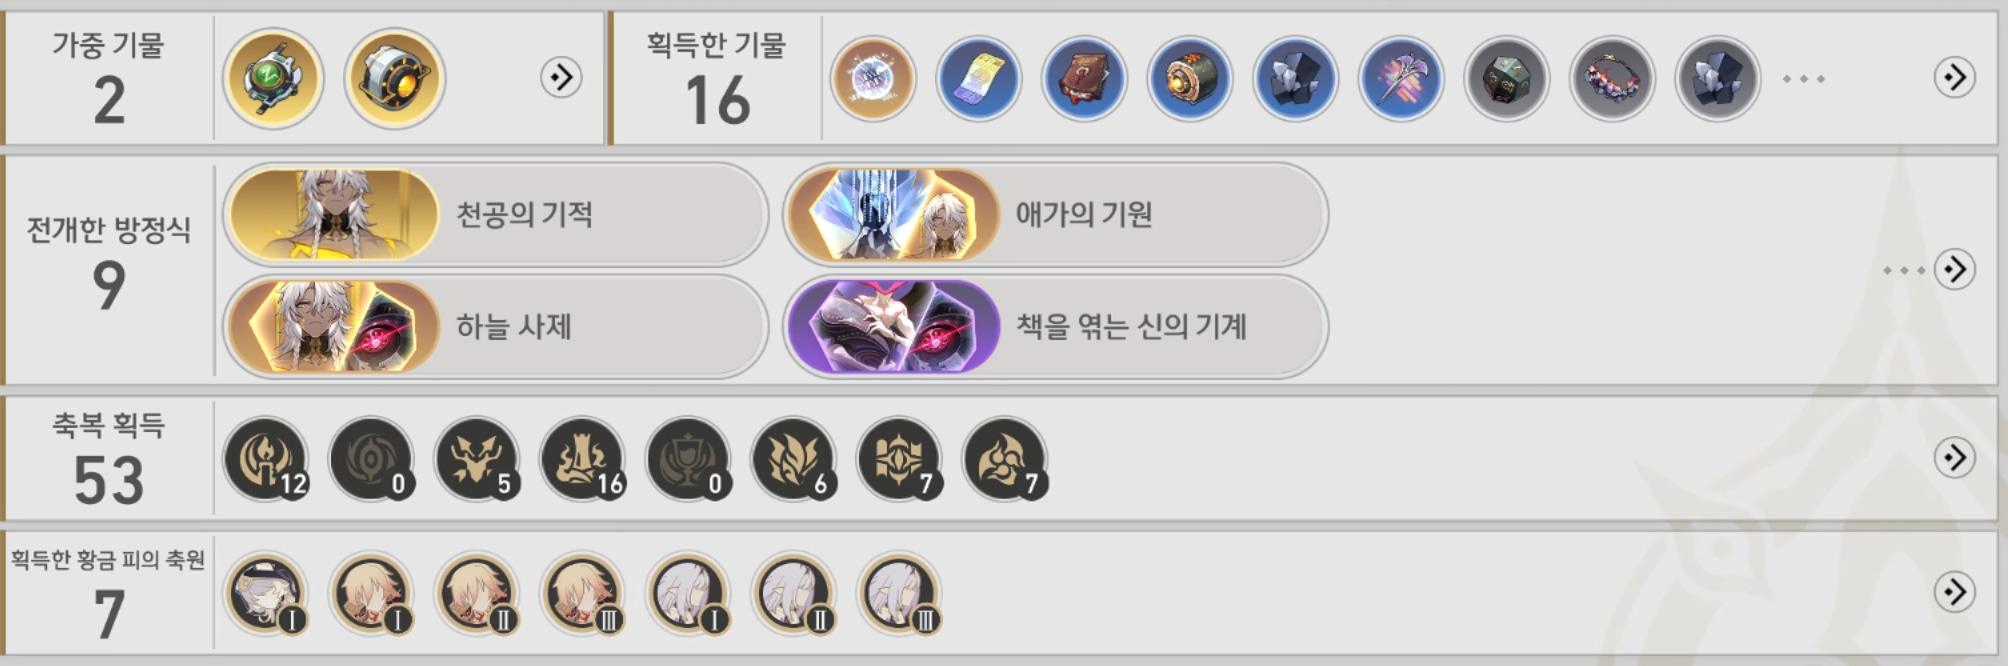Select the 하늘 사제 equation entry
This screenshot has height=666, width=2008.
point(495,326)
